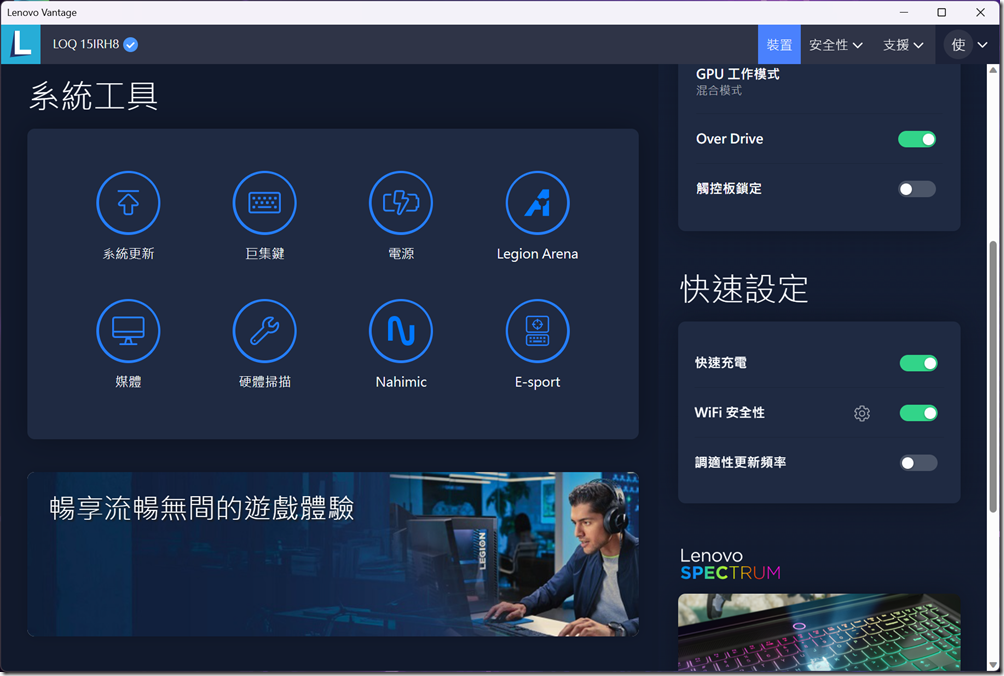
Task: Expand the 安全性 security dropdown menu
Action: coord(836,45)
